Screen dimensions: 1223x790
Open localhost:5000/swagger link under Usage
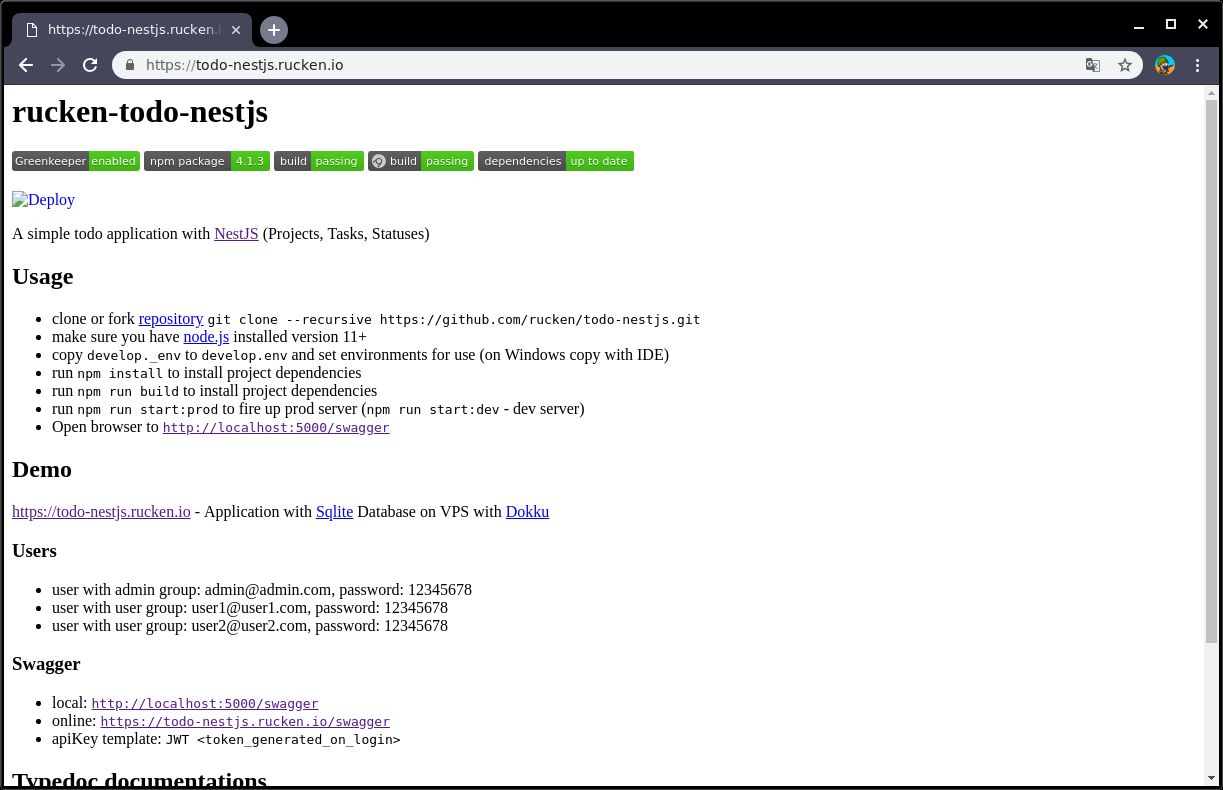(276, 427)
